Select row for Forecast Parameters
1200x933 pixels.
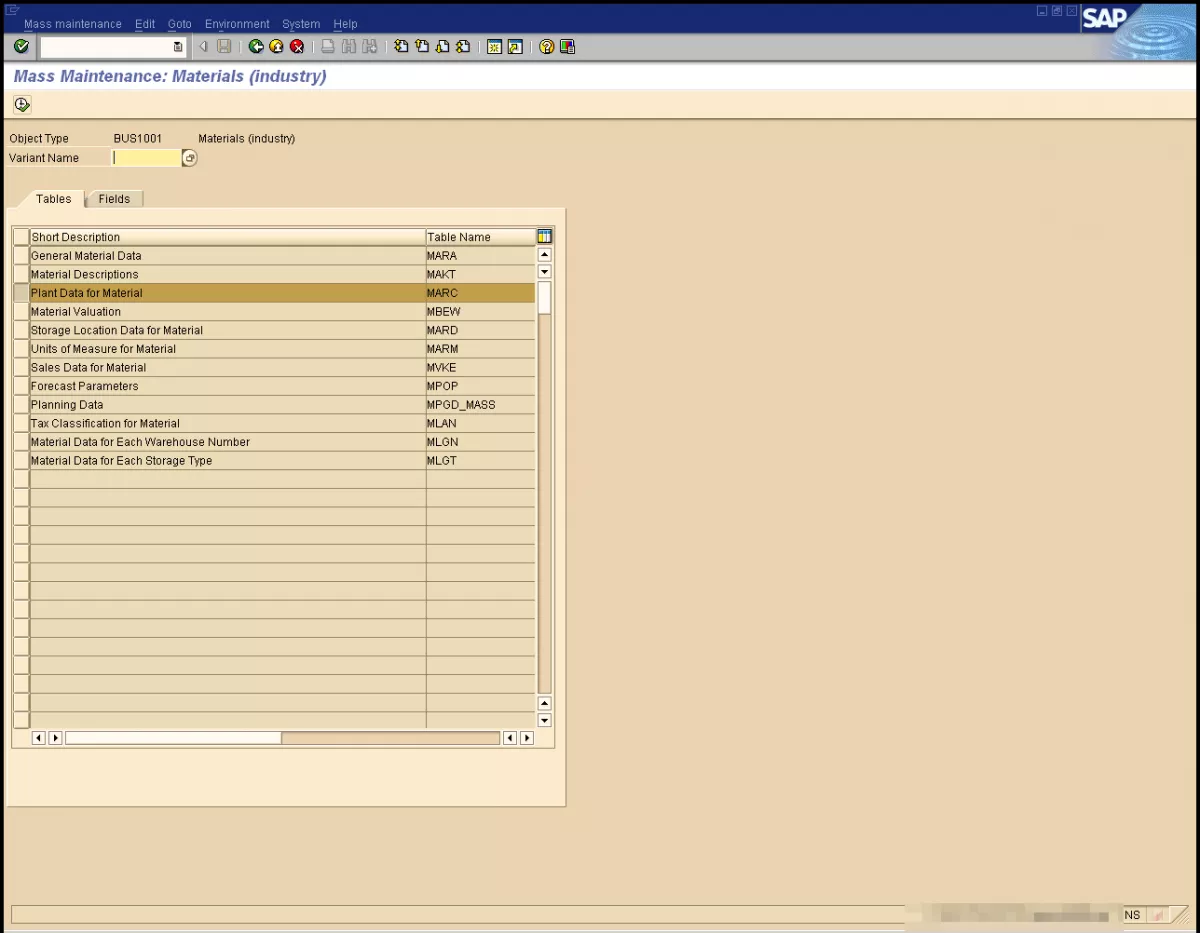point(21,386)
